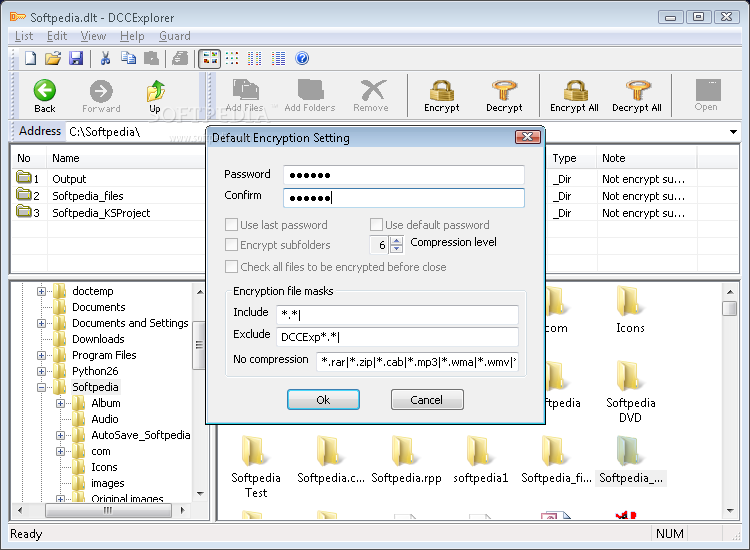Screen dimensions: 750x550
Task: Toggle Use default password checkbox
Action: (376, 225)
